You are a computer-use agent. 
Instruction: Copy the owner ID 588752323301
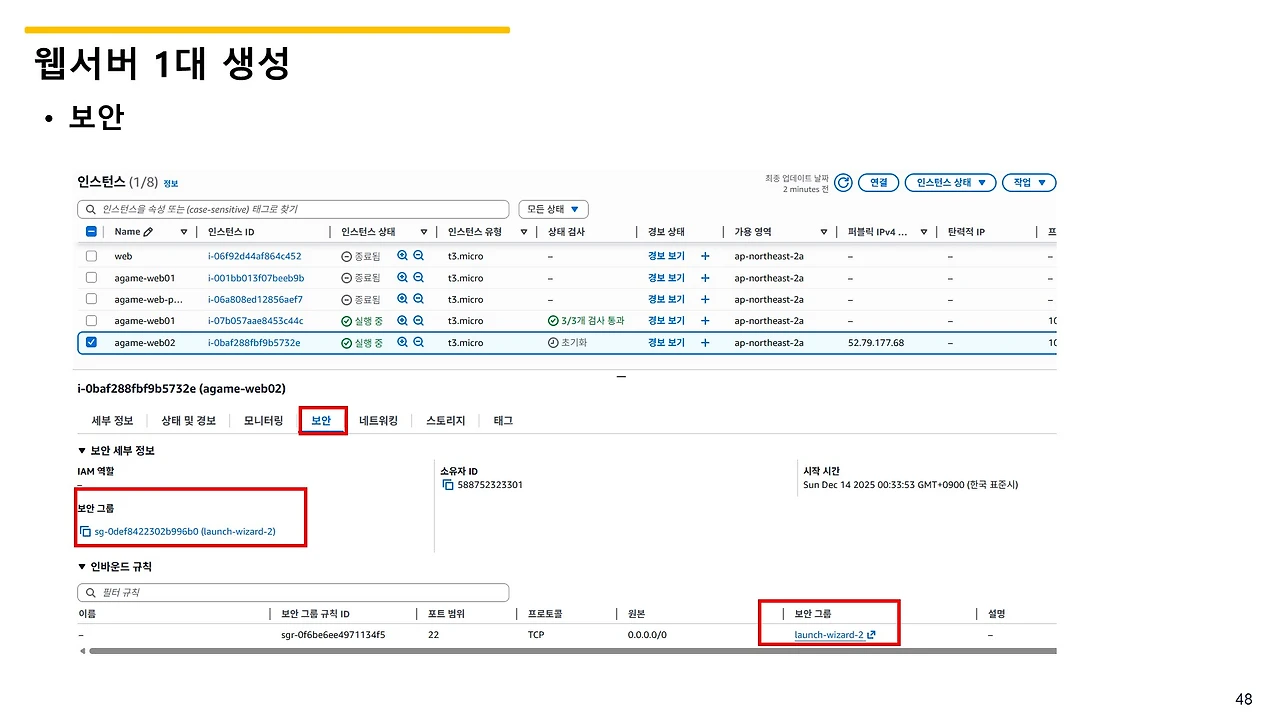click(448, 485)
